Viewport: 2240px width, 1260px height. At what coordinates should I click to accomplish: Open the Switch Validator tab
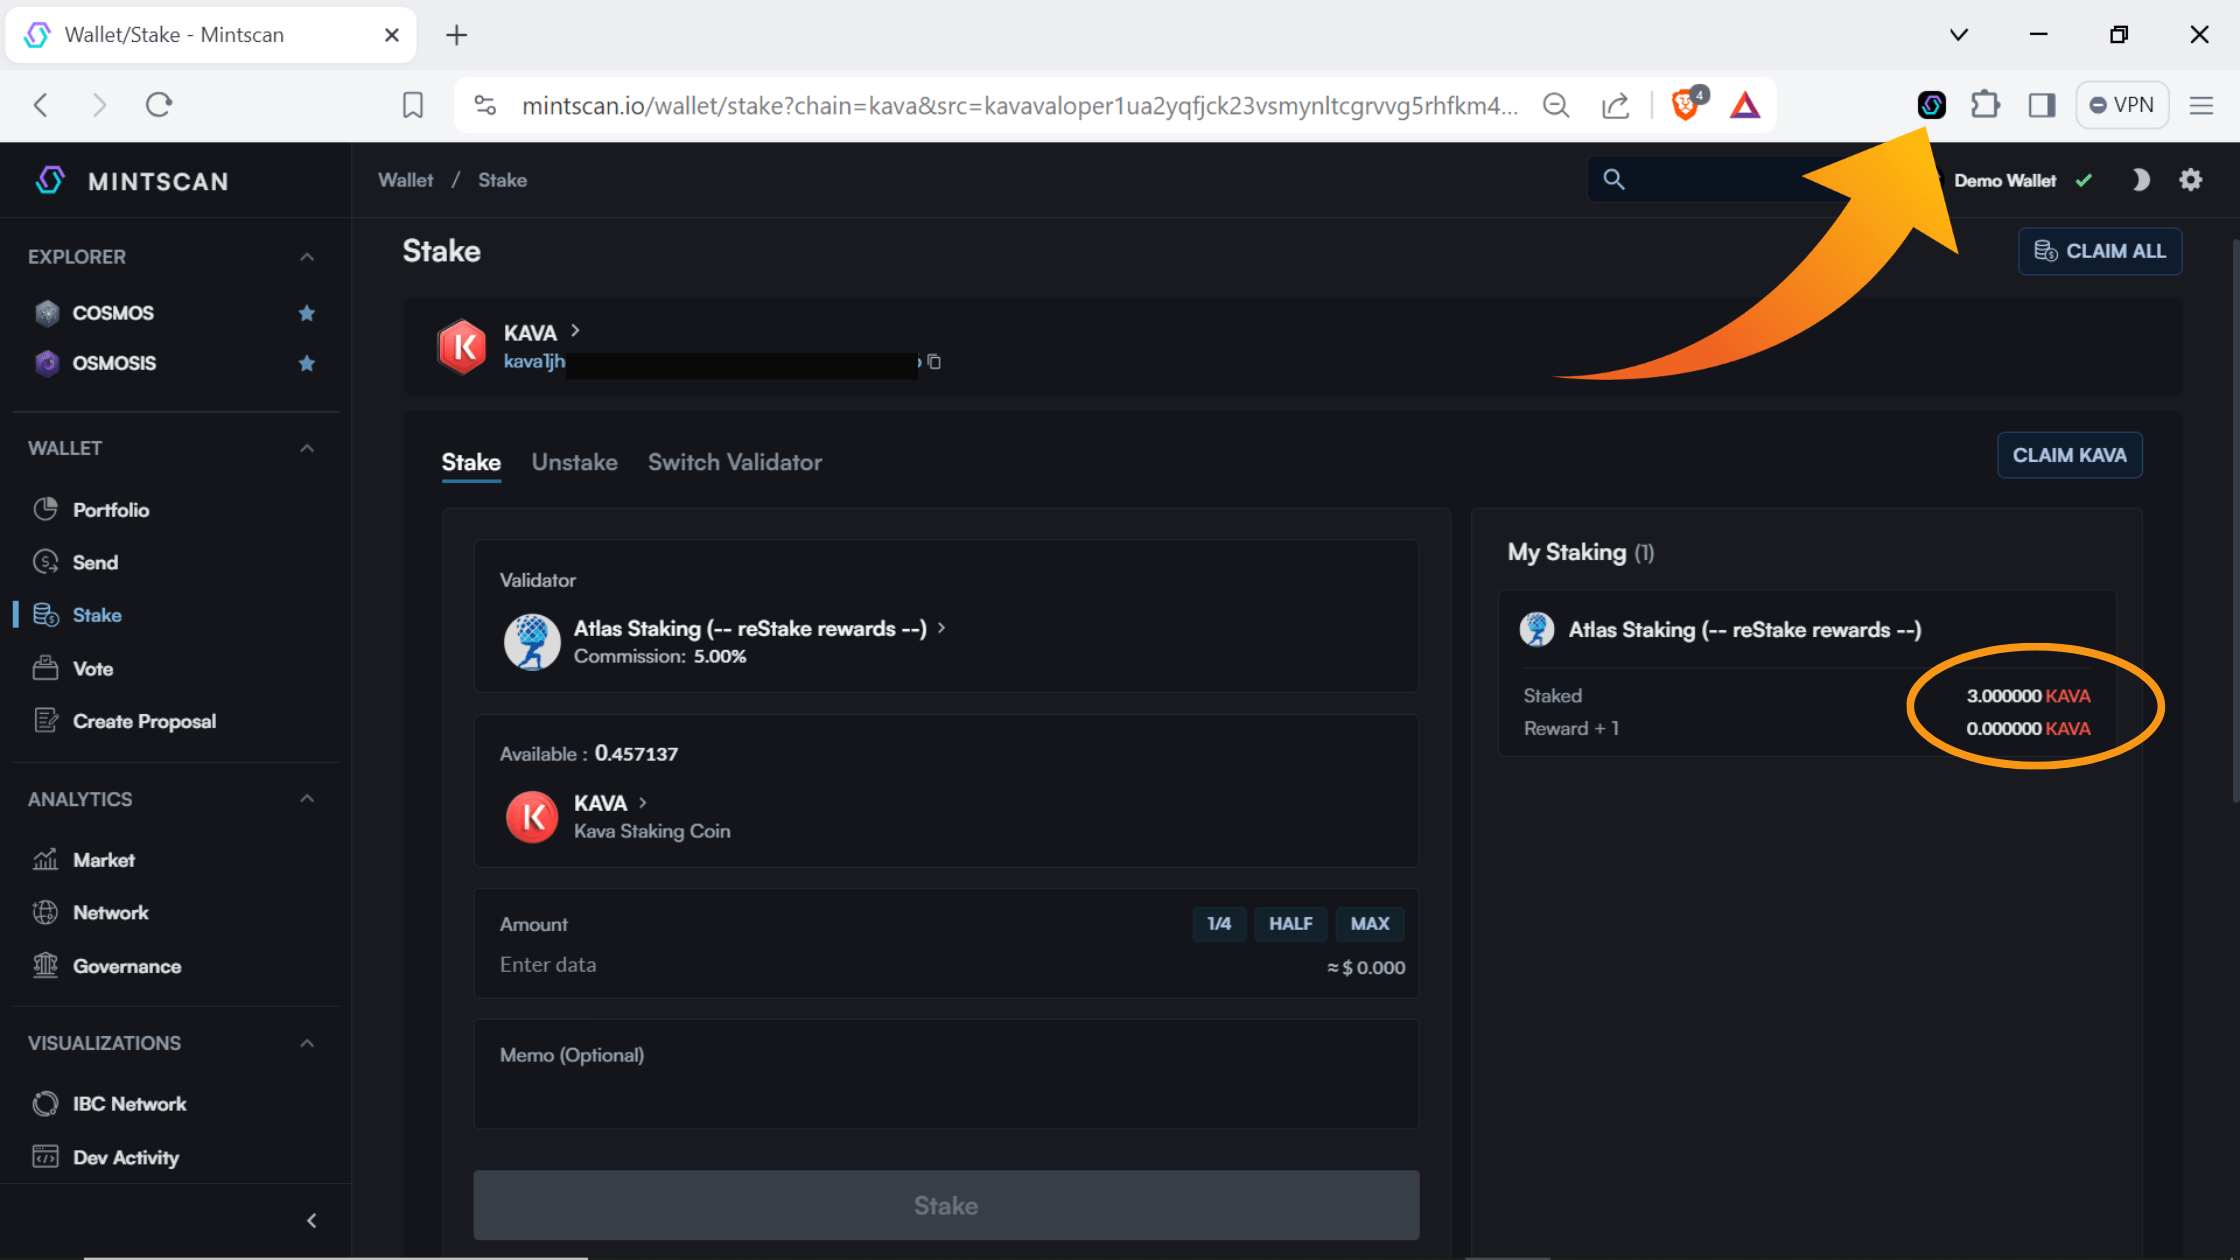click(735, 462)
